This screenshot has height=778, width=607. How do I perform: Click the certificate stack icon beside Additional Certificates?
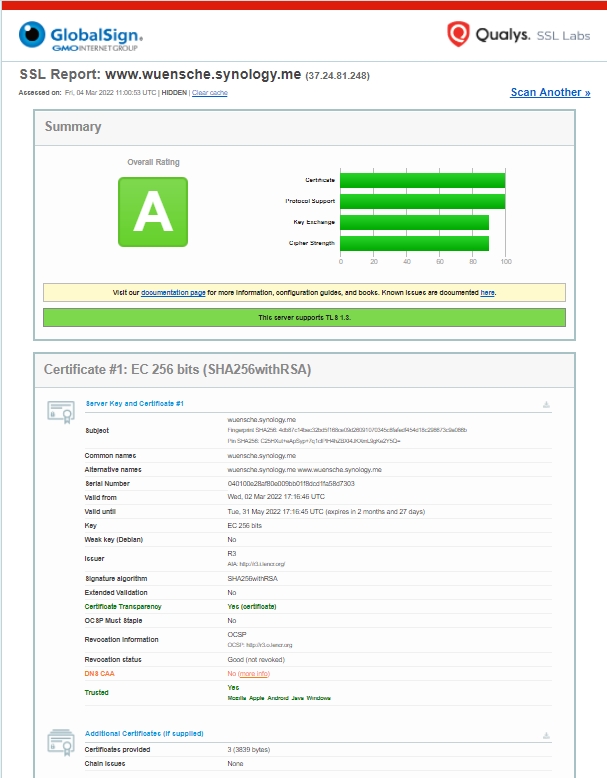click(x=61, y=742)
